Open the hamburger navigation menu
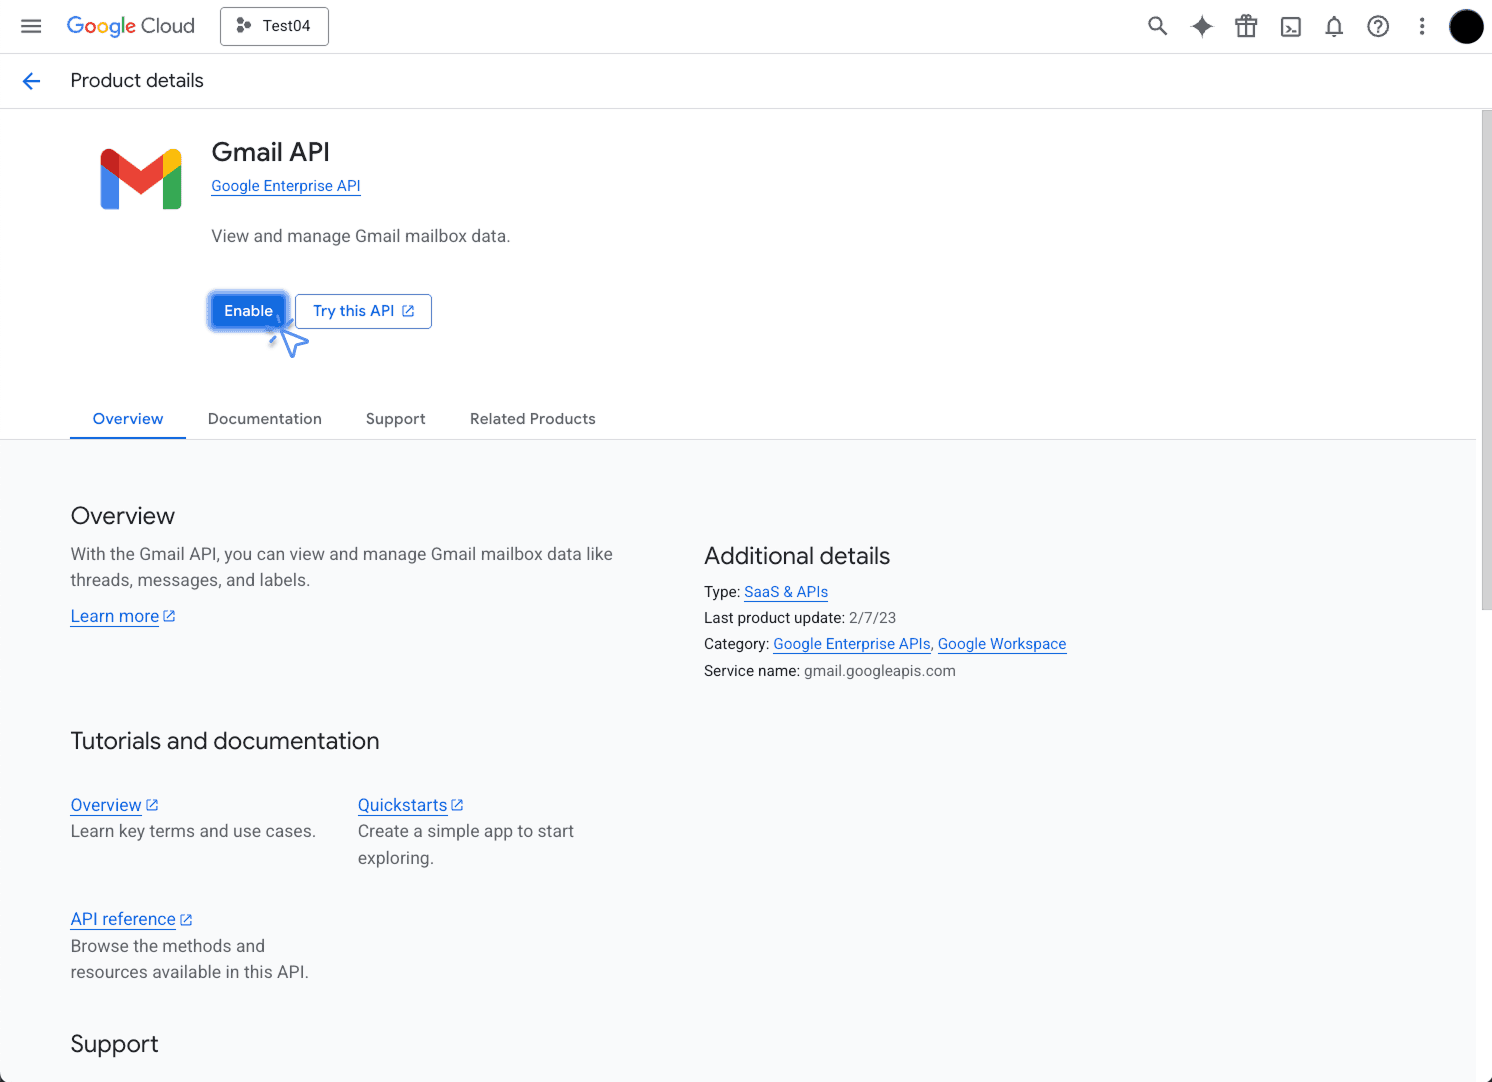This screenshot has height=1082, width=1492. pos(31,26)
